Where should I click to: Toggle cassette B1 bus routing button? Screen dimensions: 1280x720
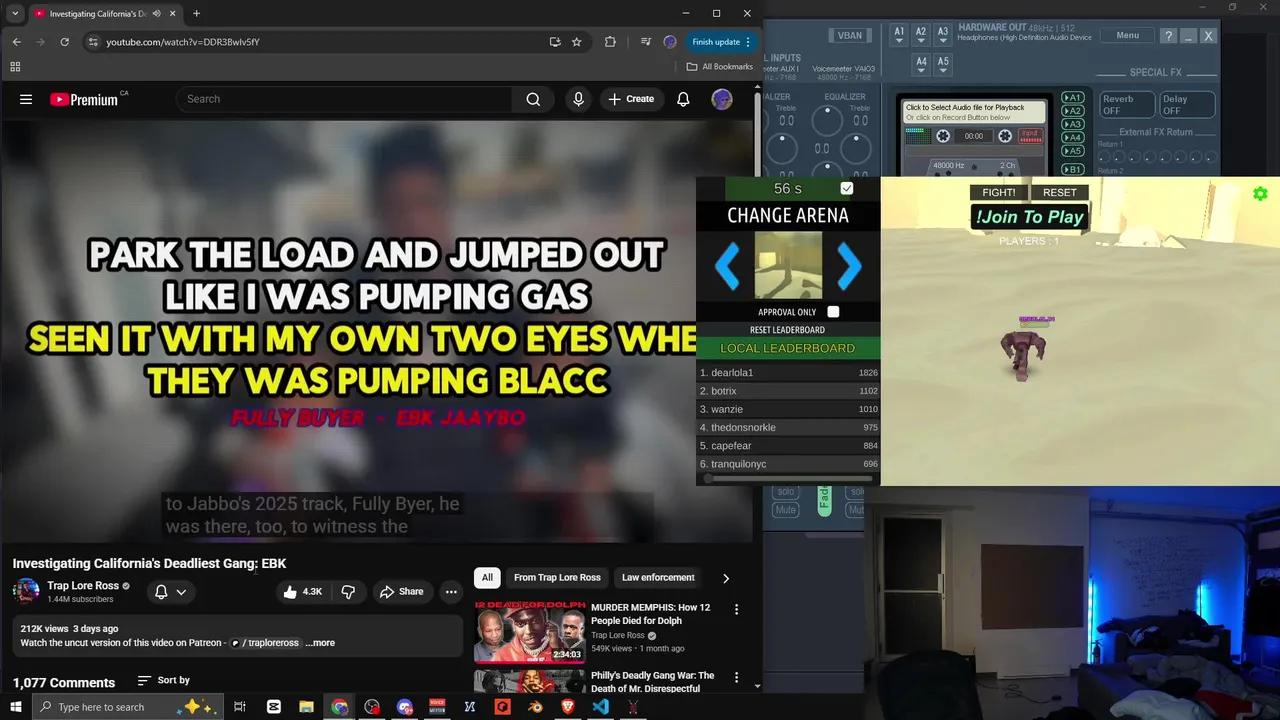point(1072,170)
